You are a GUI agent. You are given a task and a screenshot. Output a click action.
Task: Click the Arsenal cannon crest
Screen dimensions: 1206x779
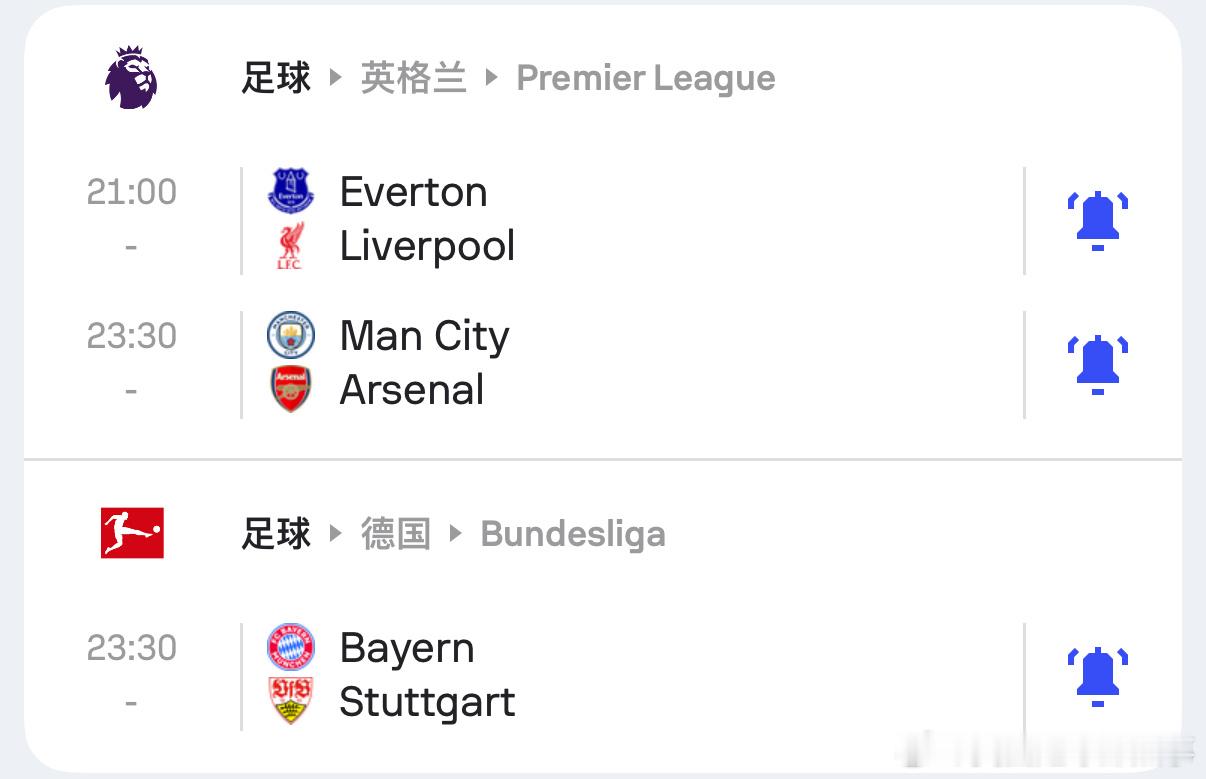[291, 390]
